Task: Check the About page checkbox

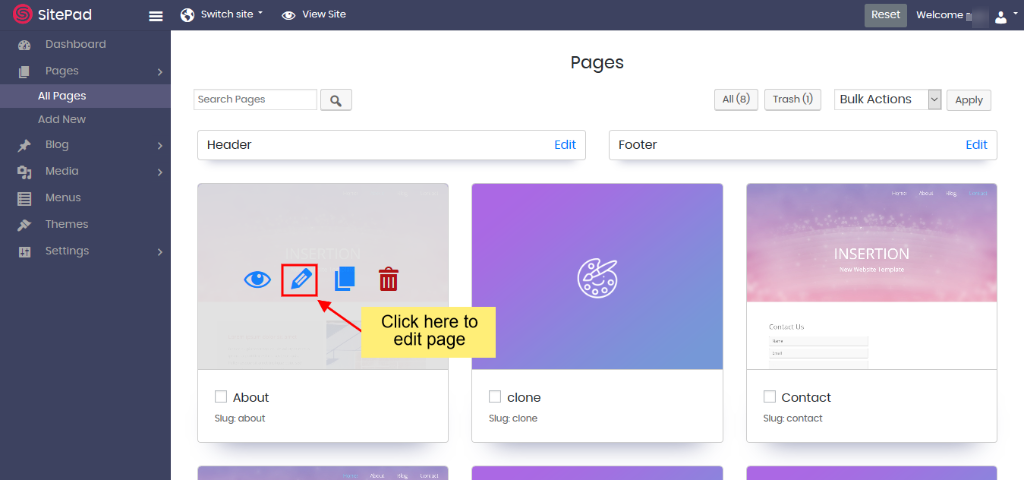Action: pyautogui.click(x=221, y=396)
